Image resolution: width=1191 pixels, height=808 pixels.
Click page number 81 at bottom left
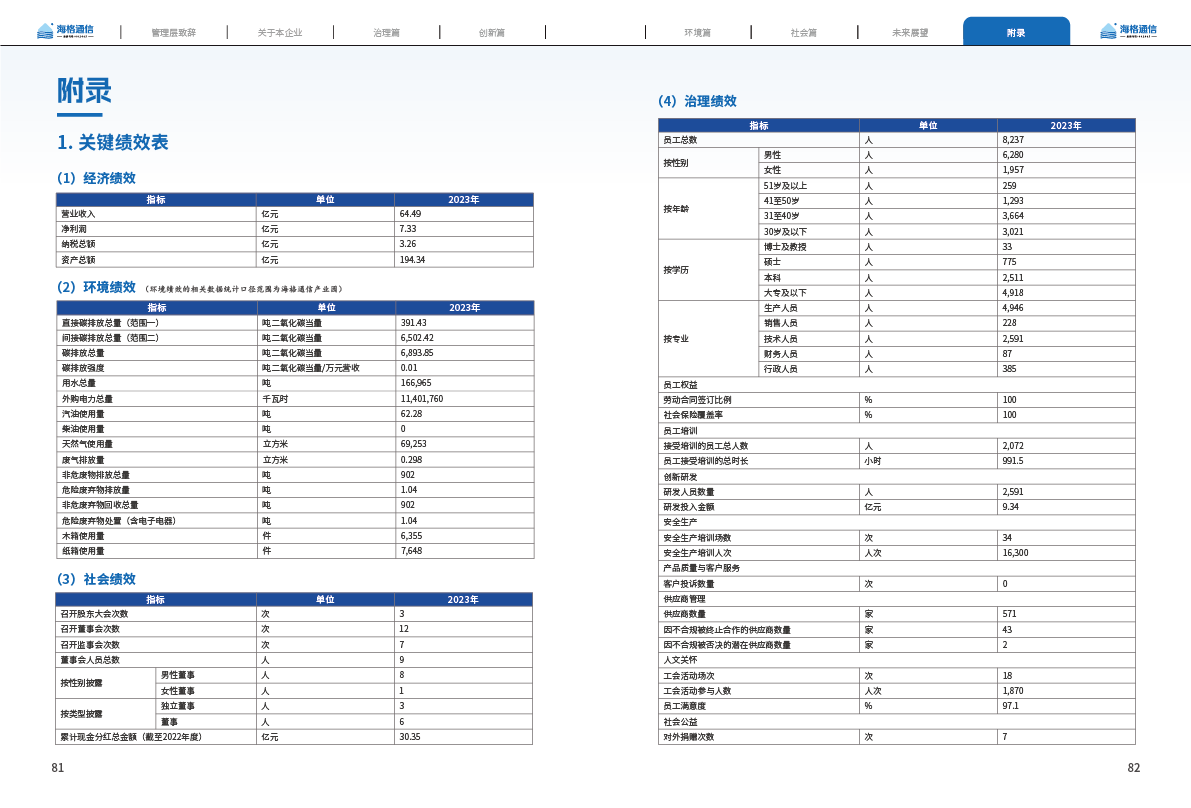pos(57,768)
